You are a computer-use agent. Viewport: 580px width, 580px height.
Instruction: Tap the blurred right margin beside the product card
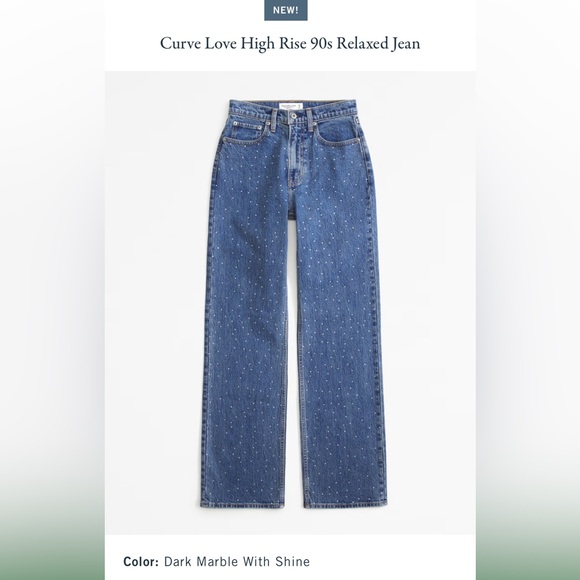click(528, 290)
